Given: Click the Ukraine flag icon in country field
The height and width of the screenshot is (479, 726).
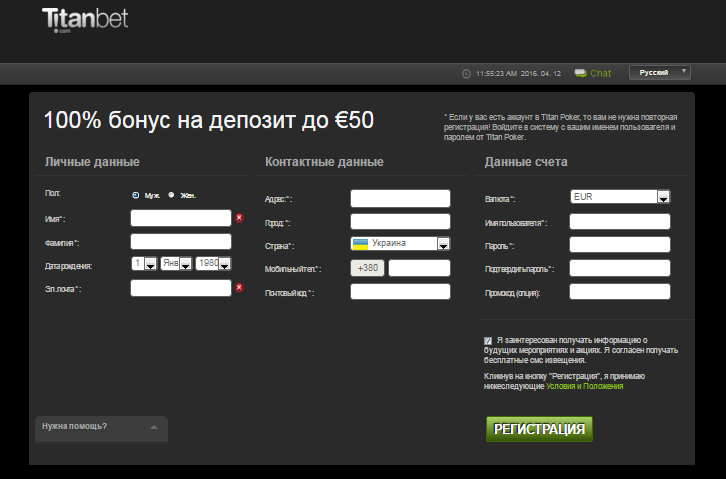Looking at the screenshot, I should tap(360, 243).
